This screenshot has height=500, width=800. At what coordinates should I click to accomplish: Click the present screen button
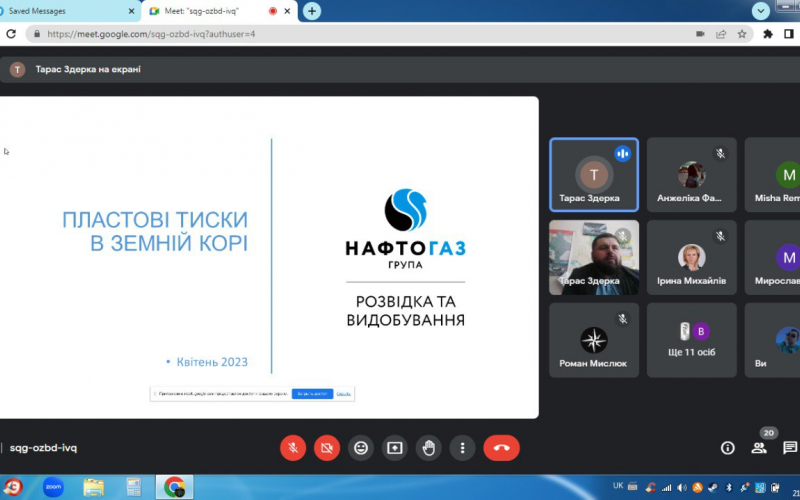coord(394,448)
